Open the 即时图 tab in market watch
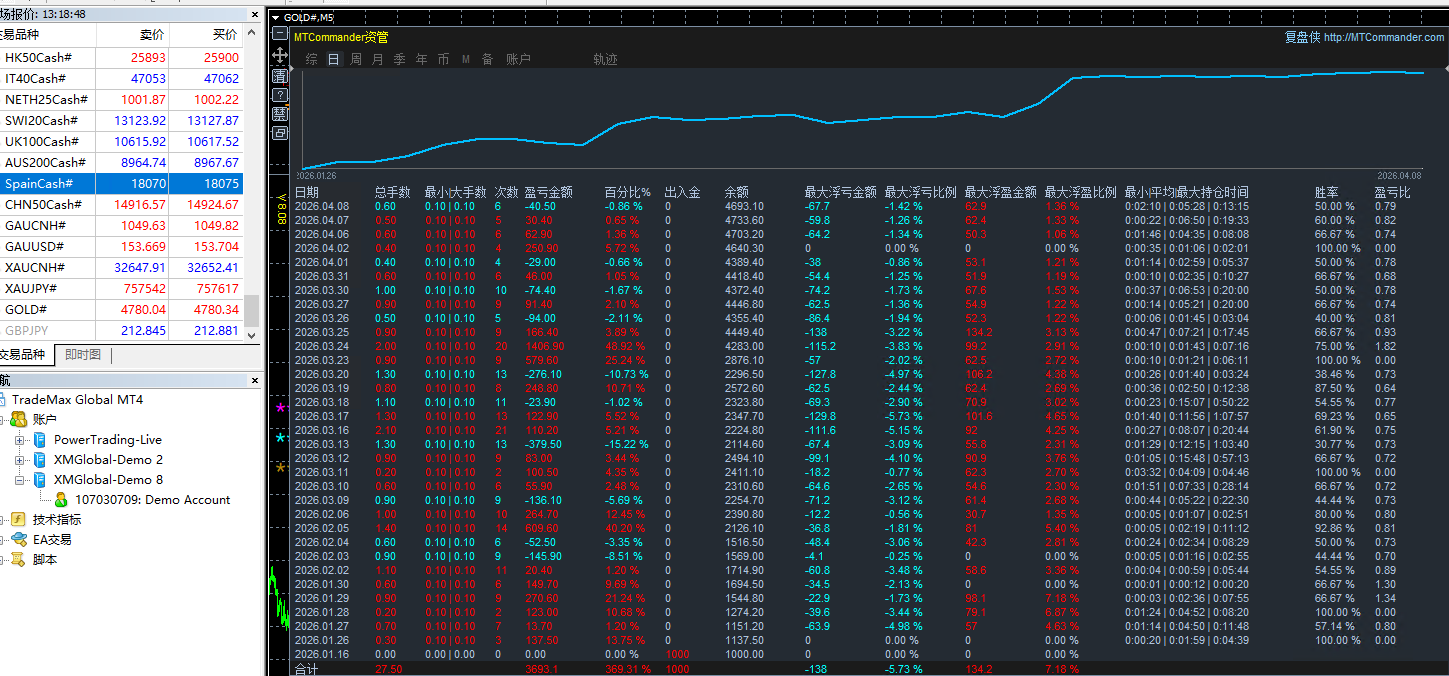 [x=83, y=355]
